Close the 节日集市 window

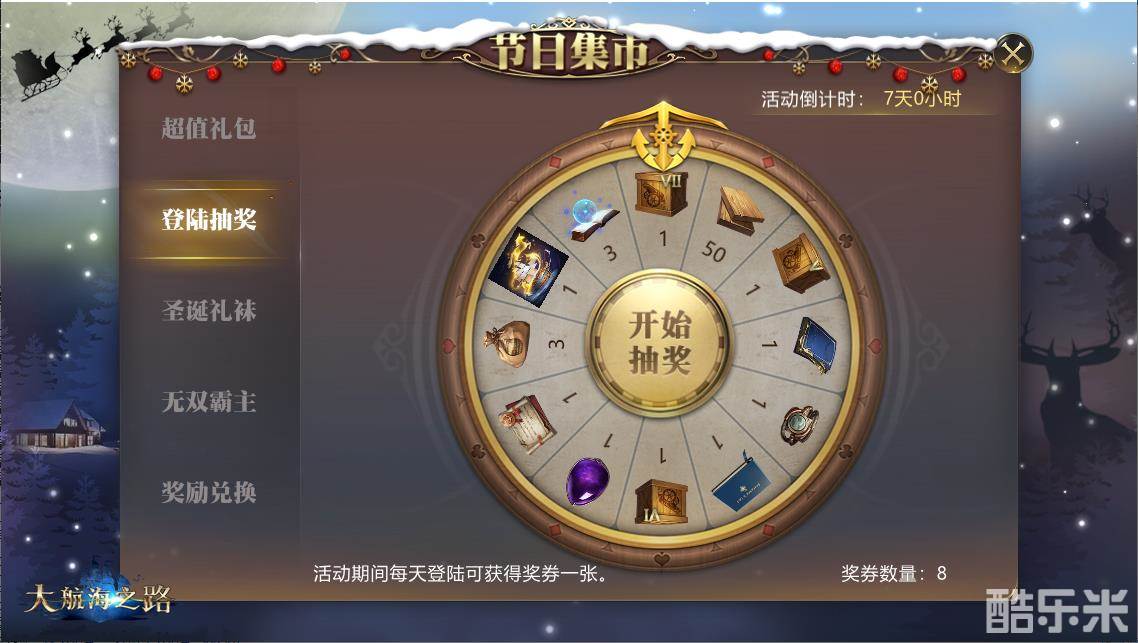click(1012, 54)
